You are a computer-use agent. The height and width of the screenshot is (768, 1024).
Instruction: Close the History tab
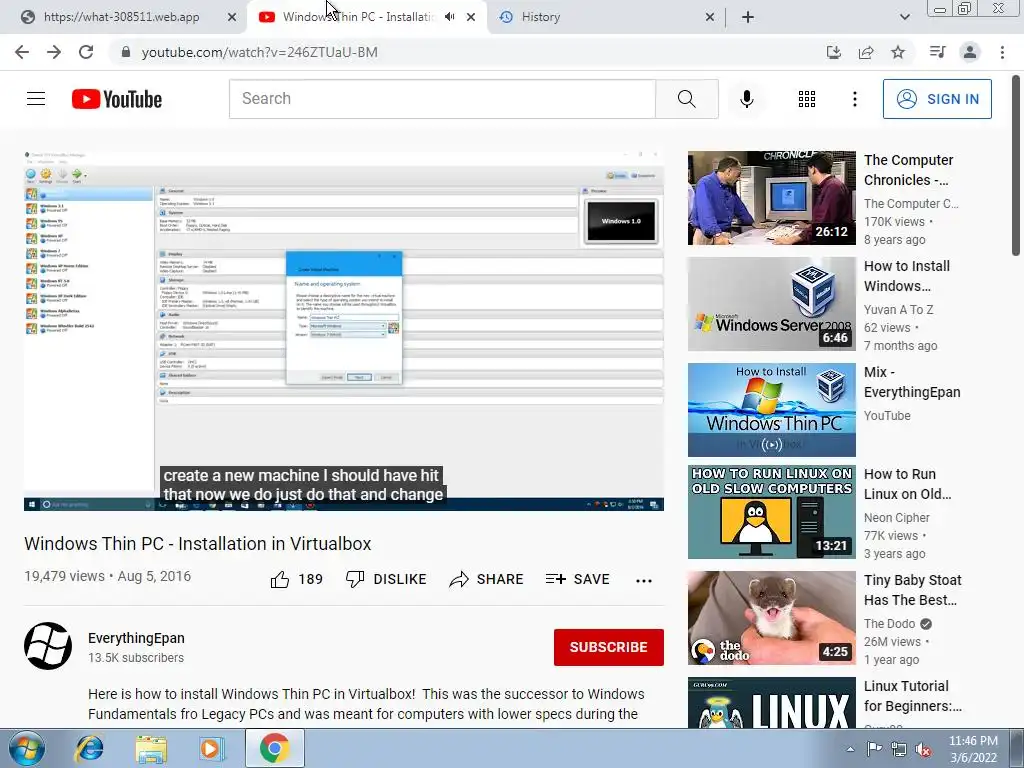[710, 17]
